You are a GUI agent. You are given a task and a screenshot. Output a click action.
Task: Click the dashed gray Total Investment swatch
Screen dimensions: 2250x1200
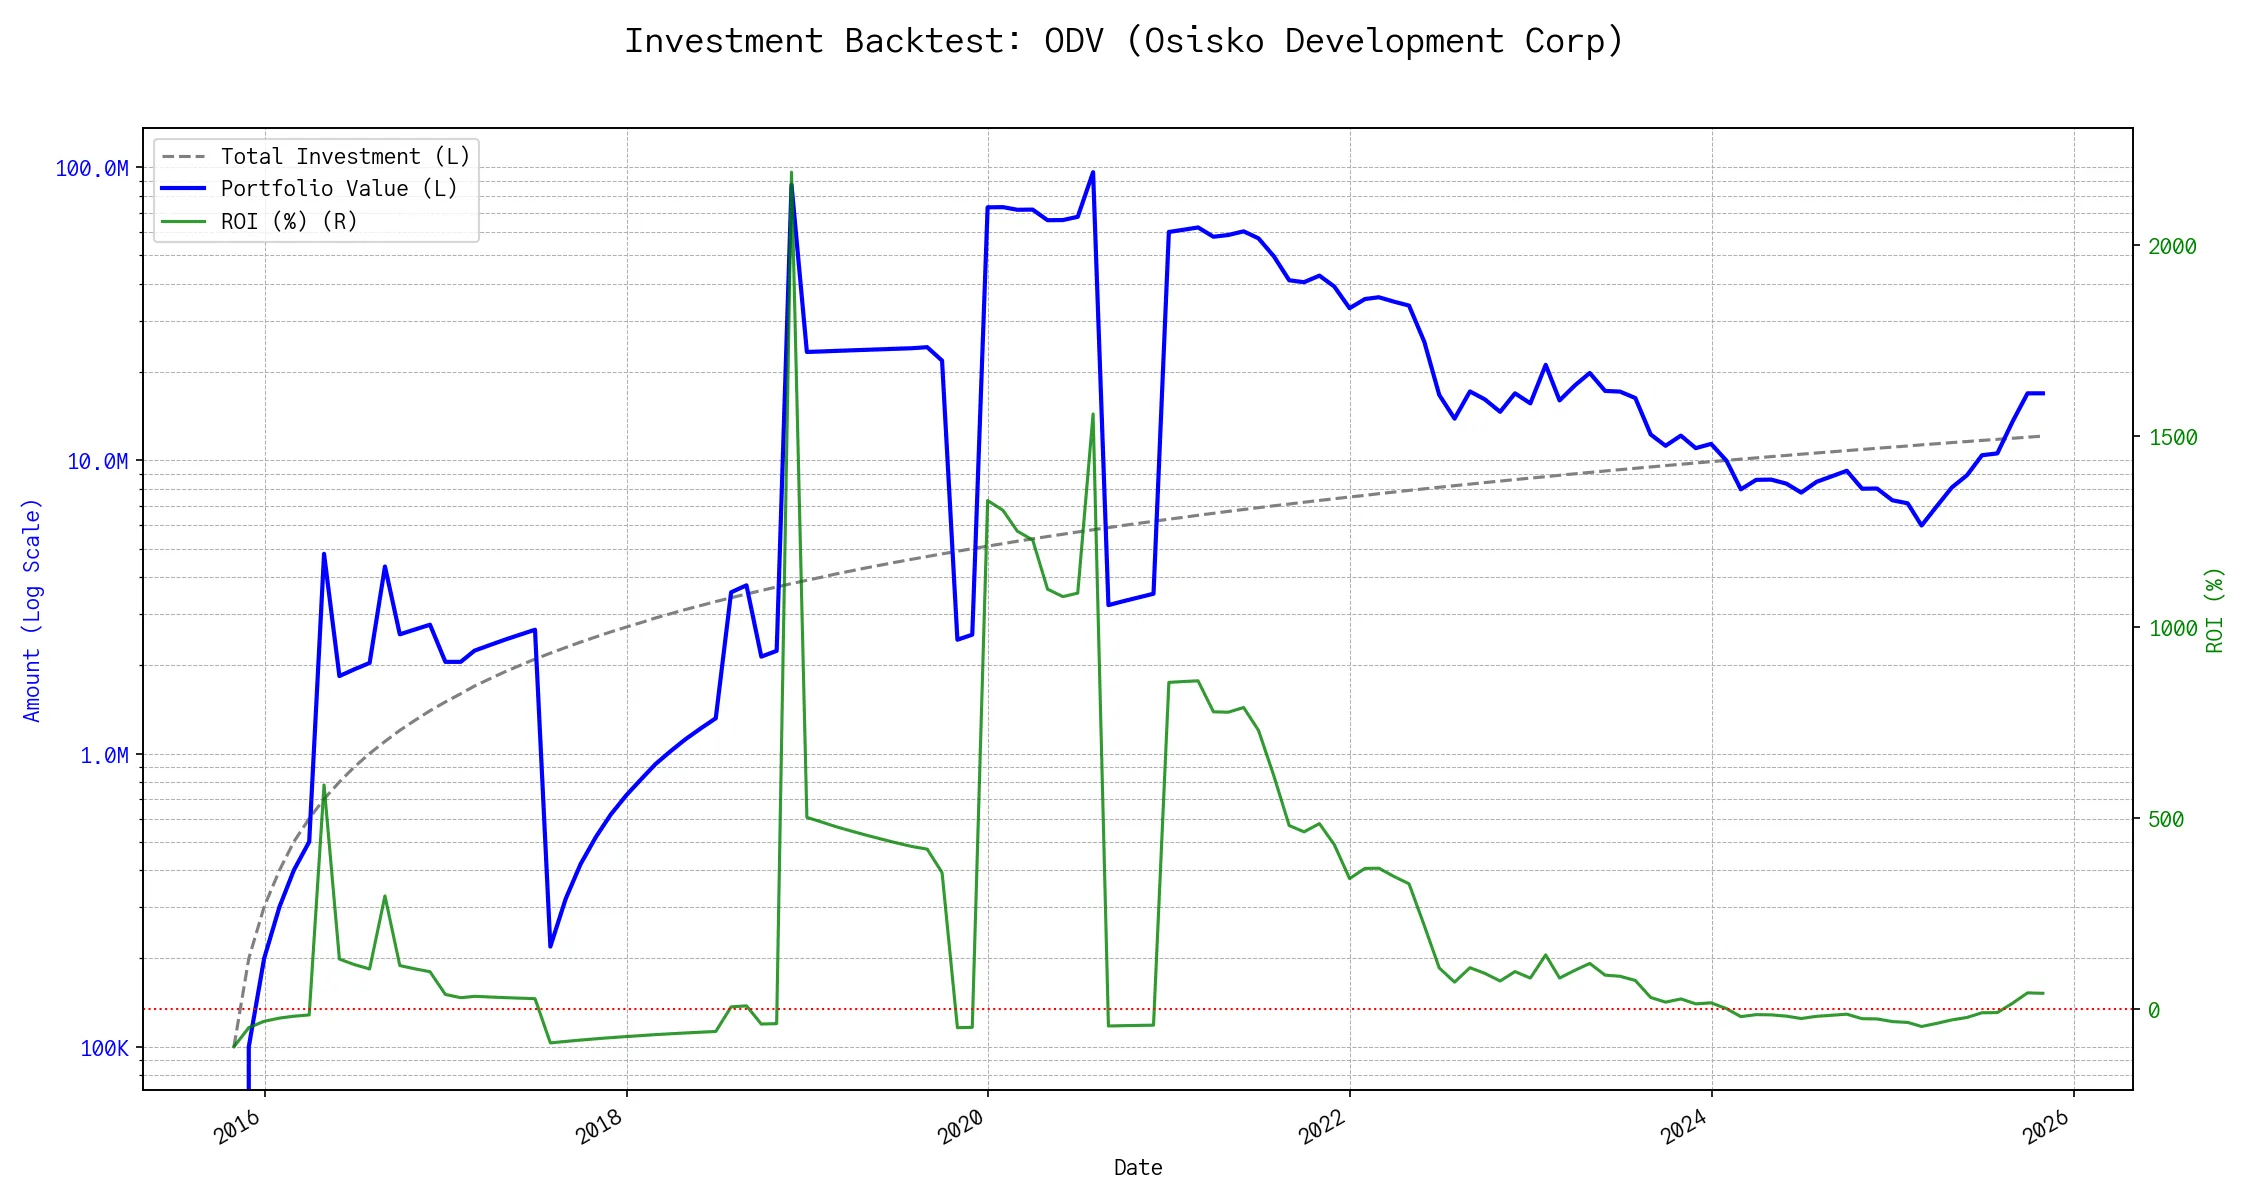183,157
